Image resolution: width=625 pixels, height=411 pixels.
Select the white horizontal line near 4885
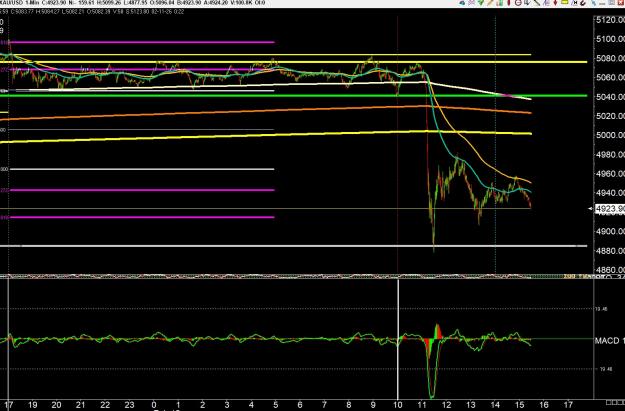[293, 246]
